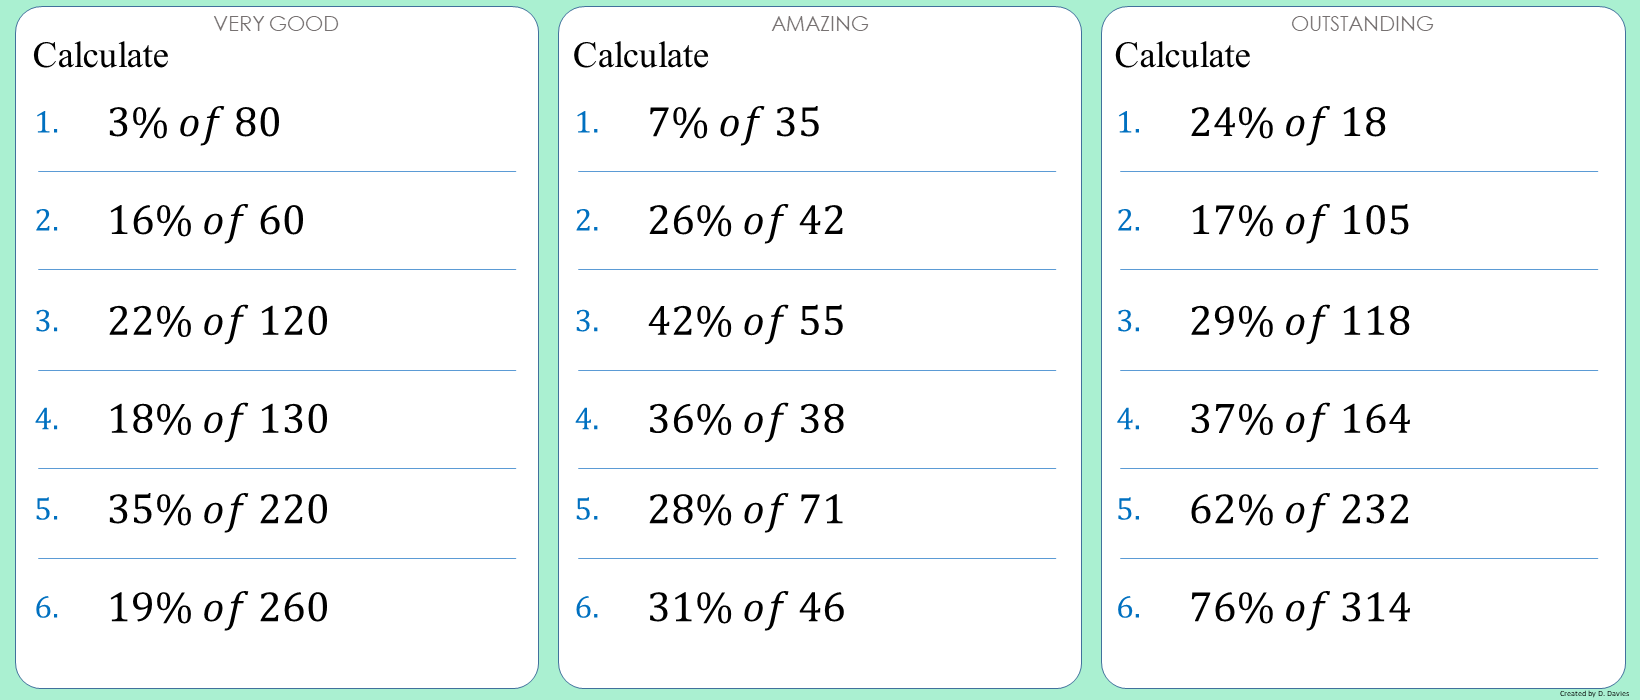Click the 62% of 232 question
The image size is (1640, 700).
click(1300, 510)
